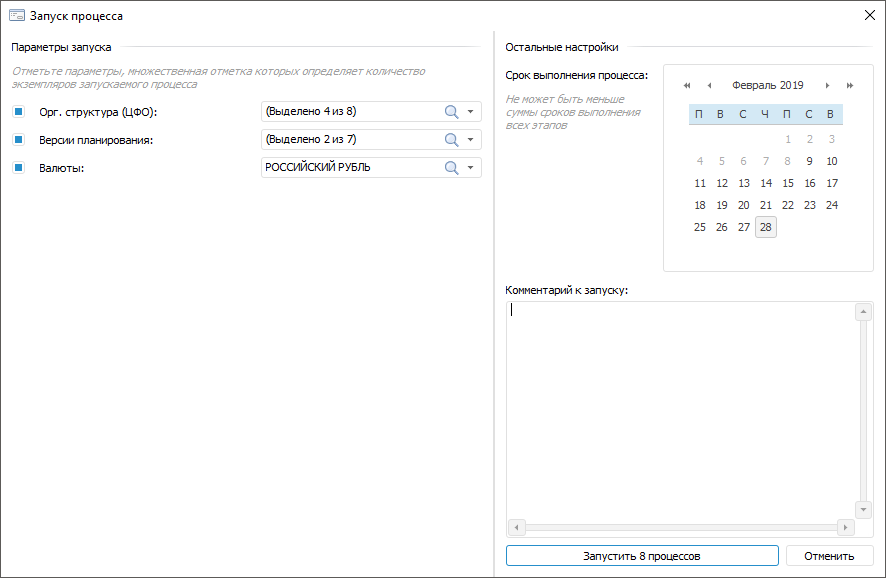886x578 pixels.
Task: Select February 24 in calendar
Action: click(832, 206)
